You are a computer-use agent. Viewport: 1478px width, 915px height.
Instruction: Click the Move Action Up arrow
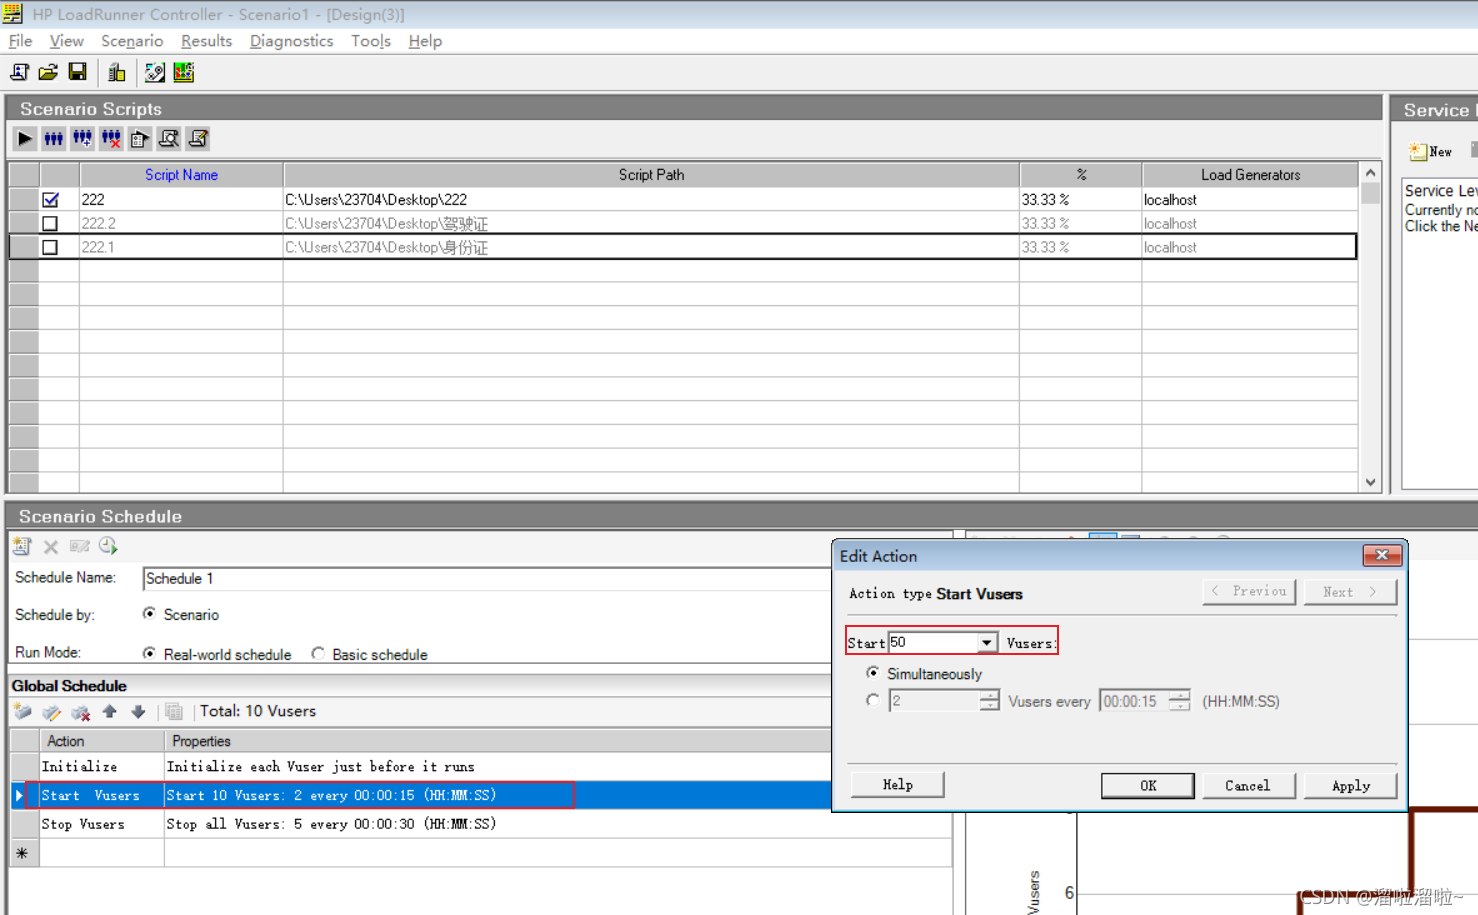pyautogui.click(x=110, y=712)
